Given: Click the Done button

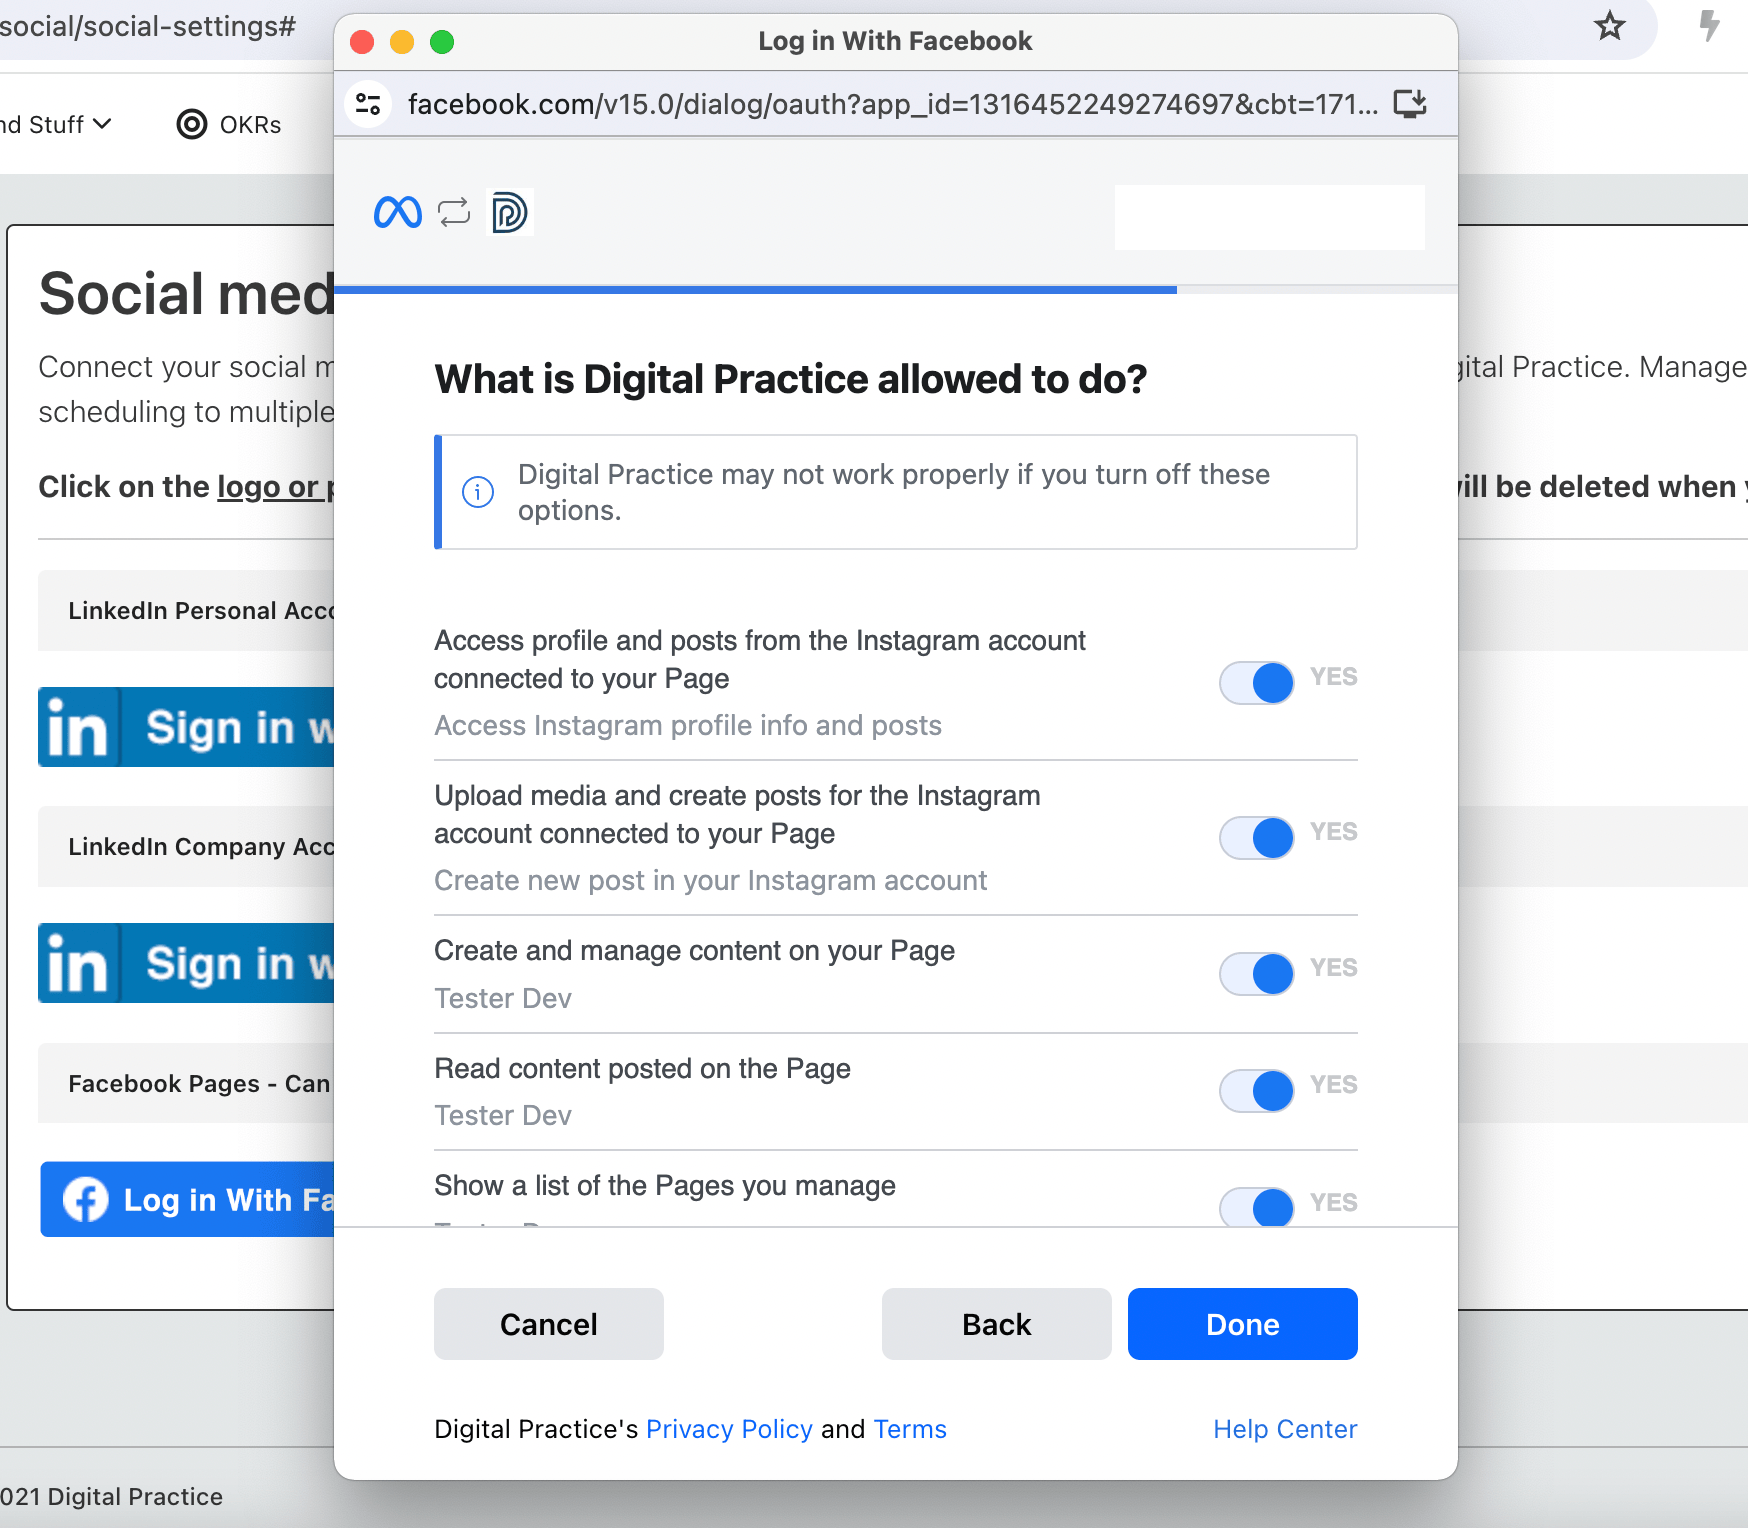Looking at the screenshot, I should [1243, 1324].
